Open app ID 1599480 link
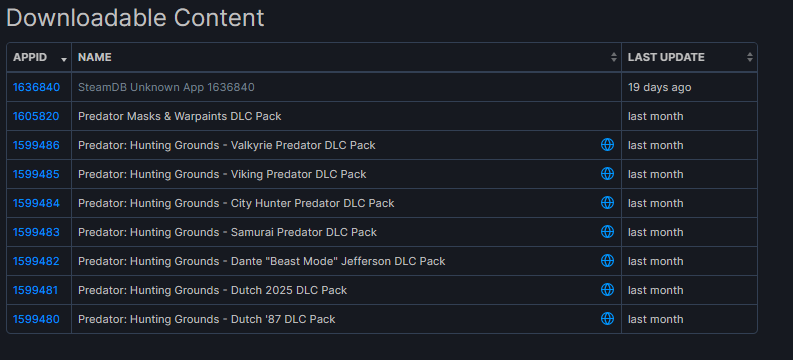Image resolution: width=793 pixels, height=360 pixels. [x=36, y=319]
